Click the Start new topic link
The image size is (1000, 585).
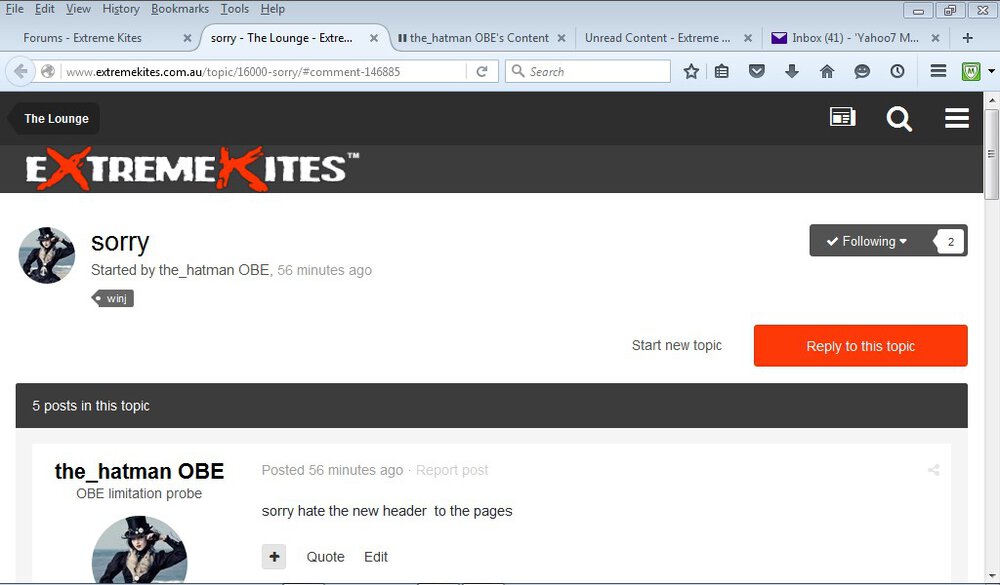click(x=676, y=345)
